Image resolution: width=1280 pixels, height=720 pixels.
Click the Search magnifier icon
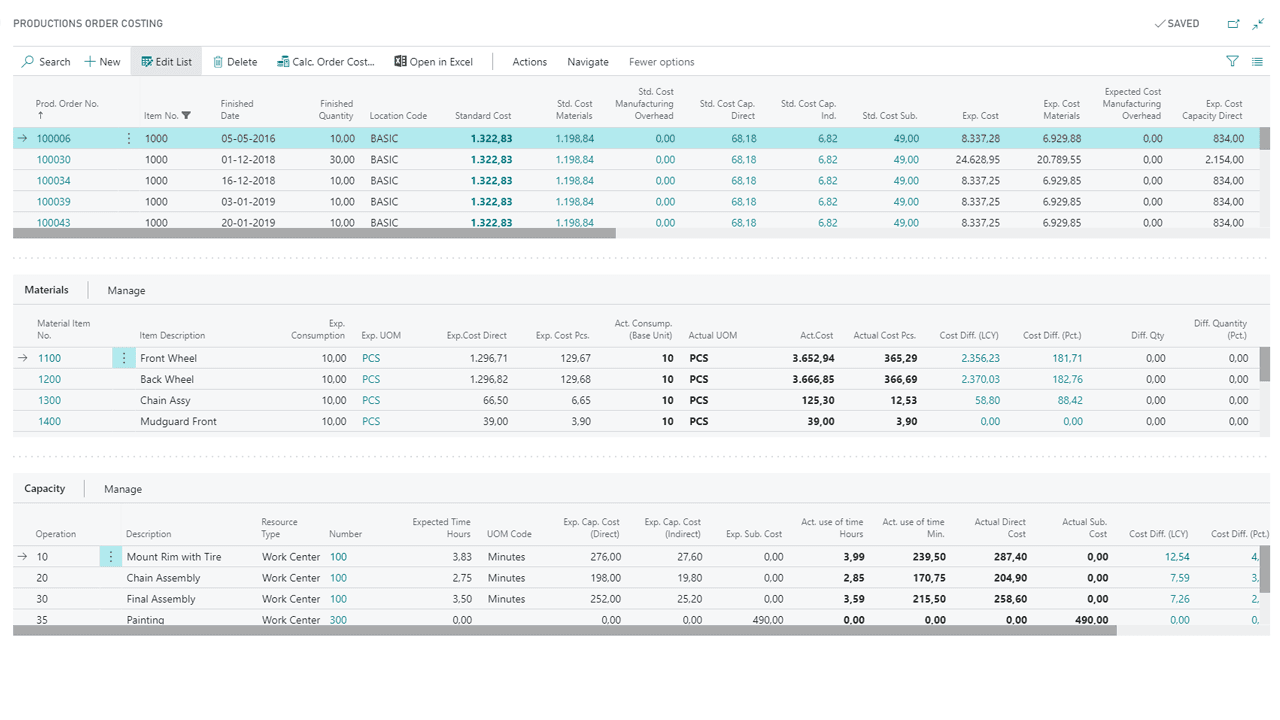pyautogui.click(x=28, y=62)
